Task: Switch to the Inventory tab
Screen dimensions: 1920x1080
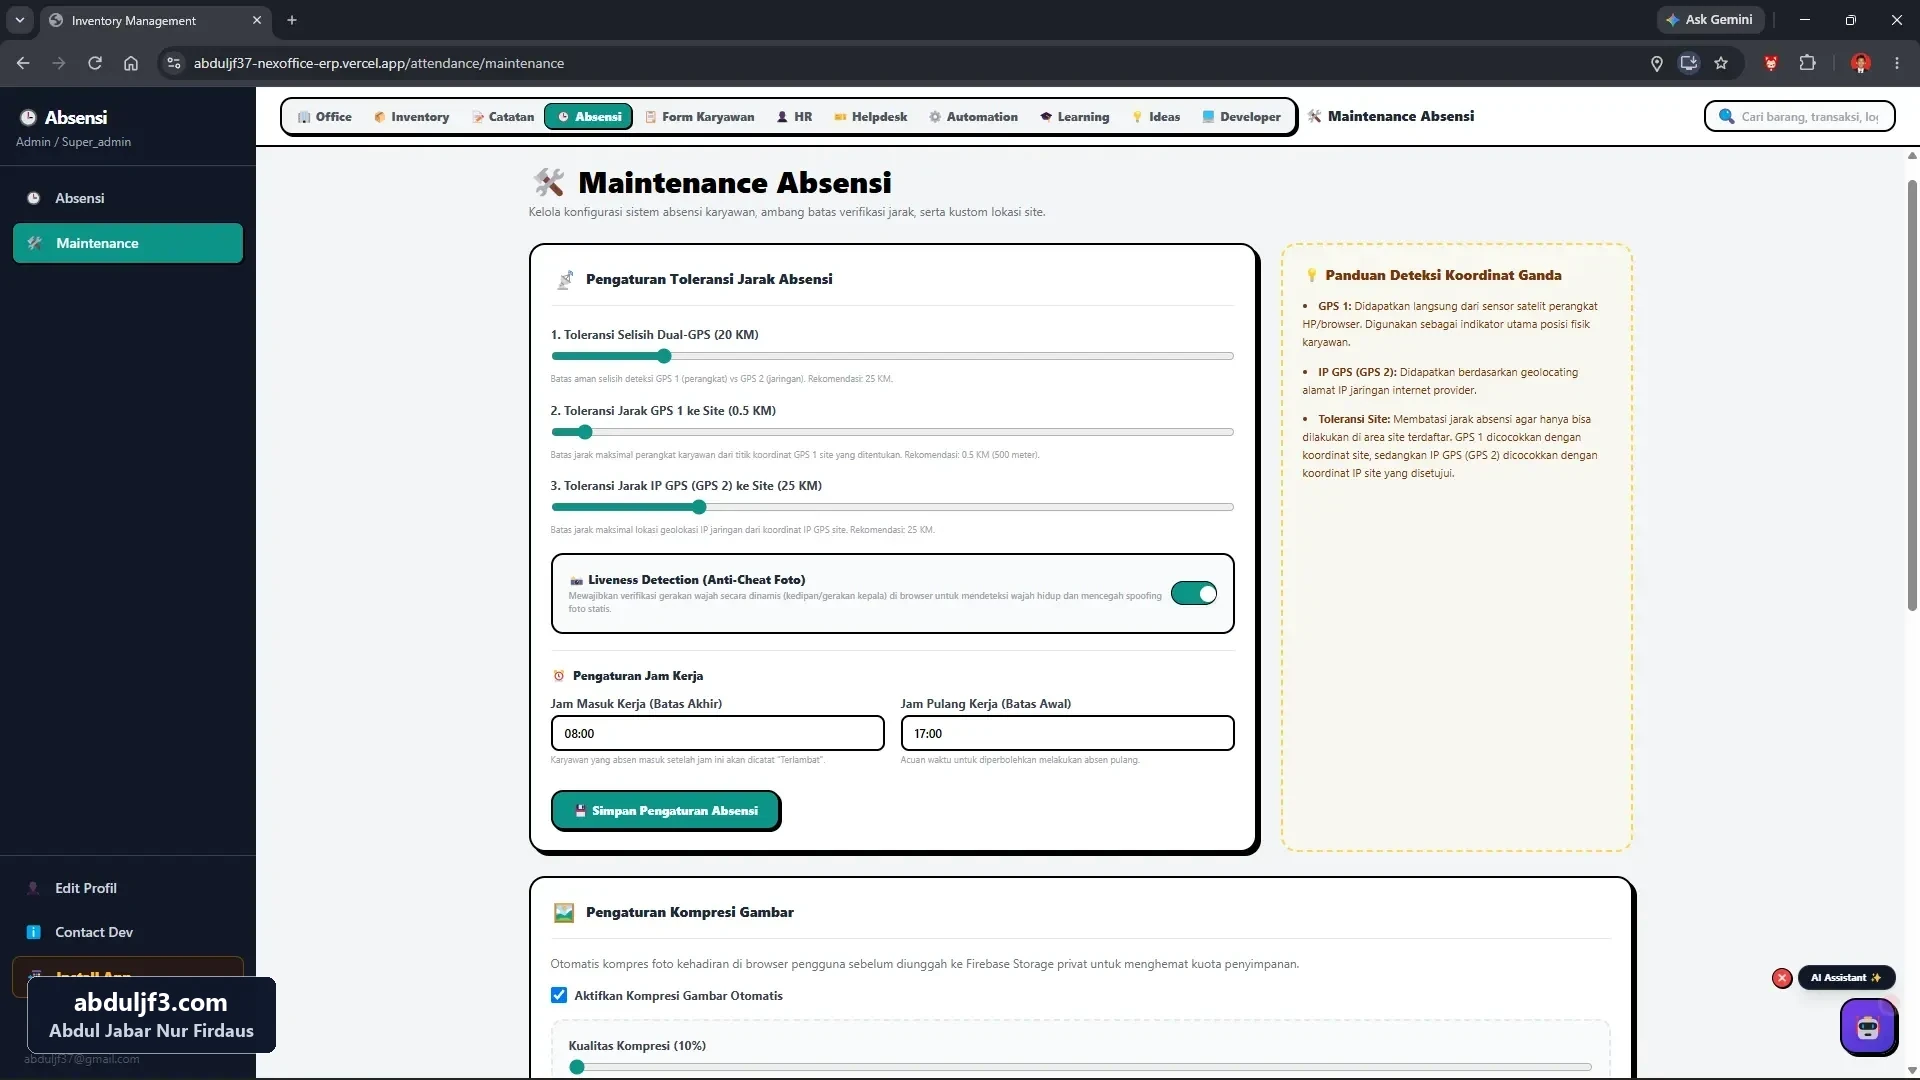Action: pos(411,117)
